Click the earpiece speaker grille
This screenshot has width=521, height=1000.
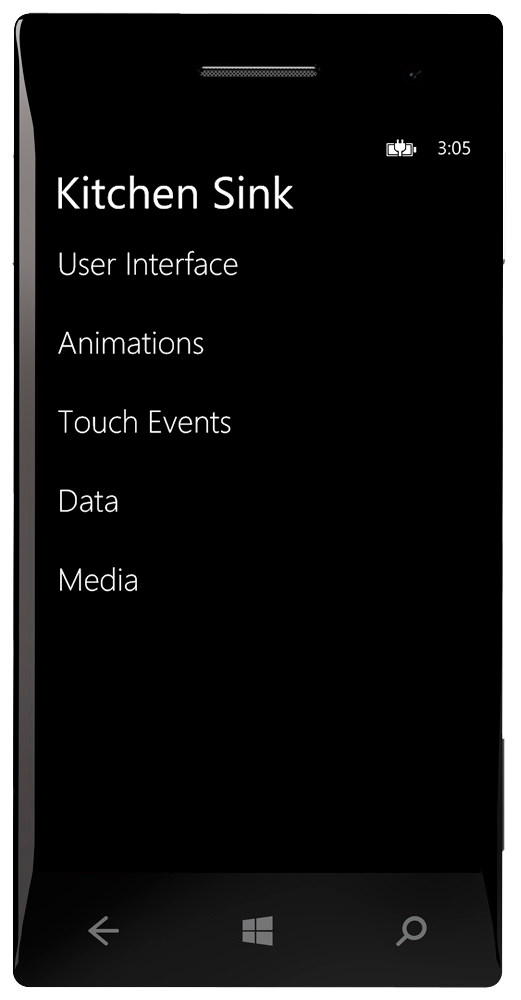coord(258,71)
